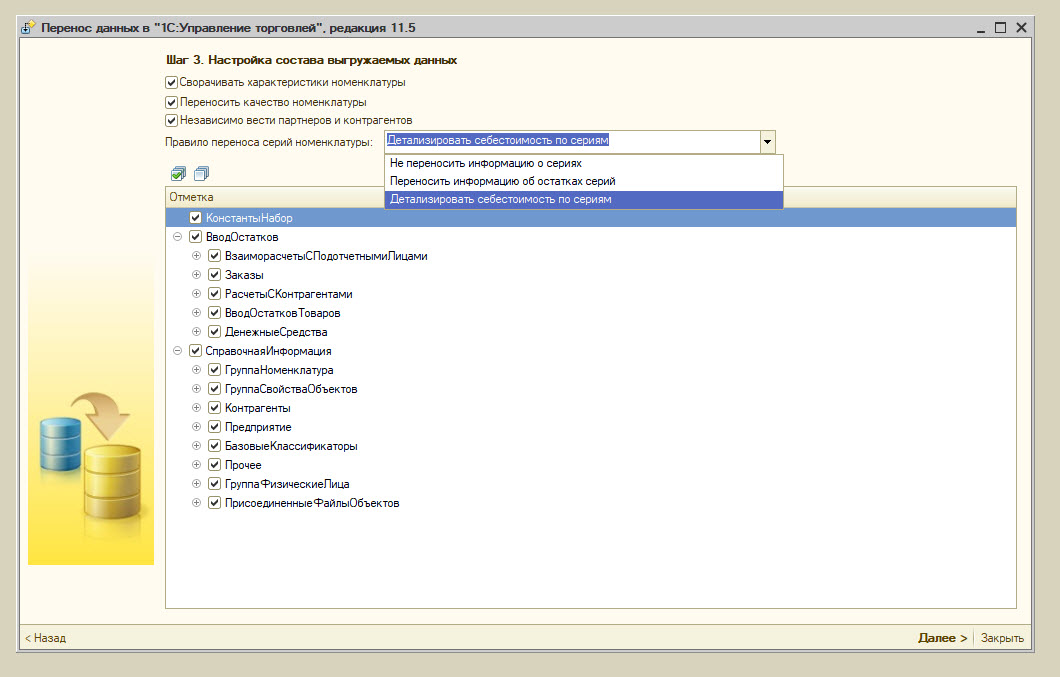Expand the РасчетыСКонтрагентами node

pos(196,294)
